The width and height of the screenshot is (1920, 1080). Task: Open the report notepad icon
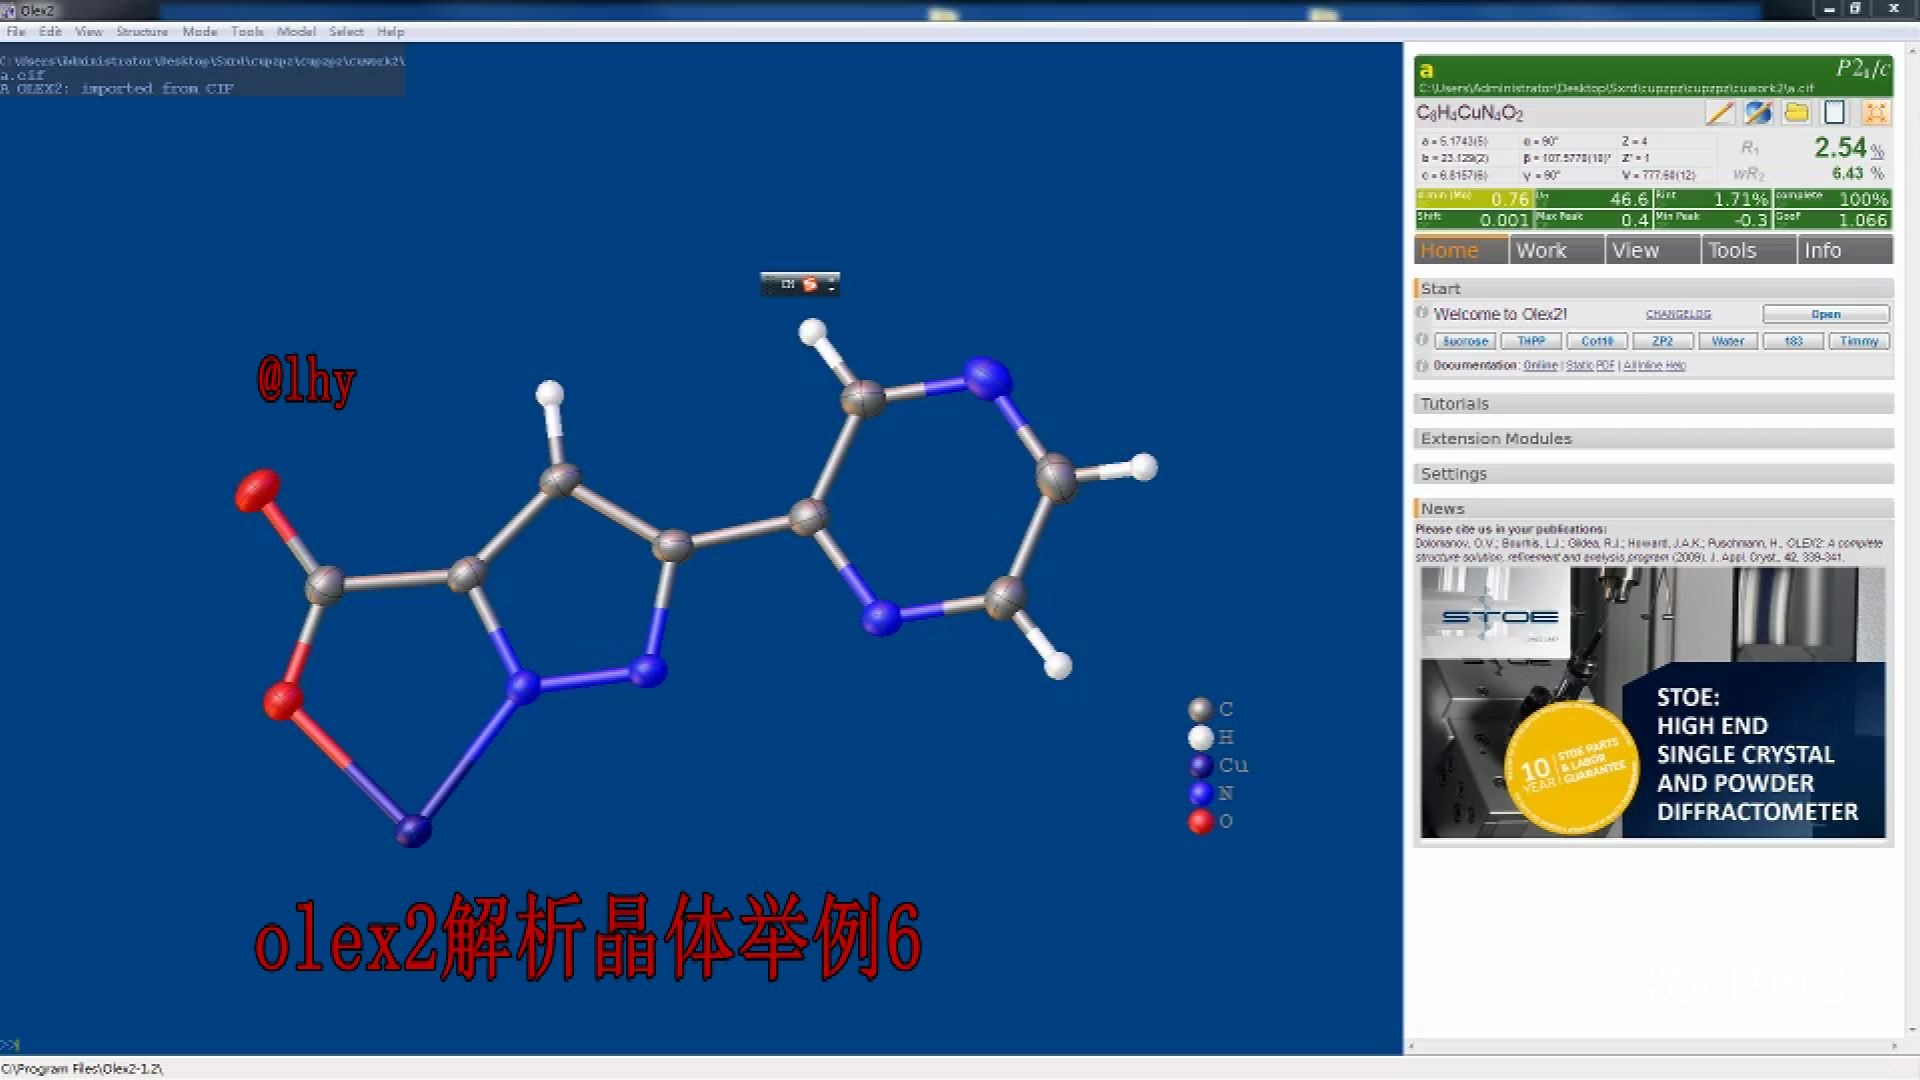(1834, 113)
